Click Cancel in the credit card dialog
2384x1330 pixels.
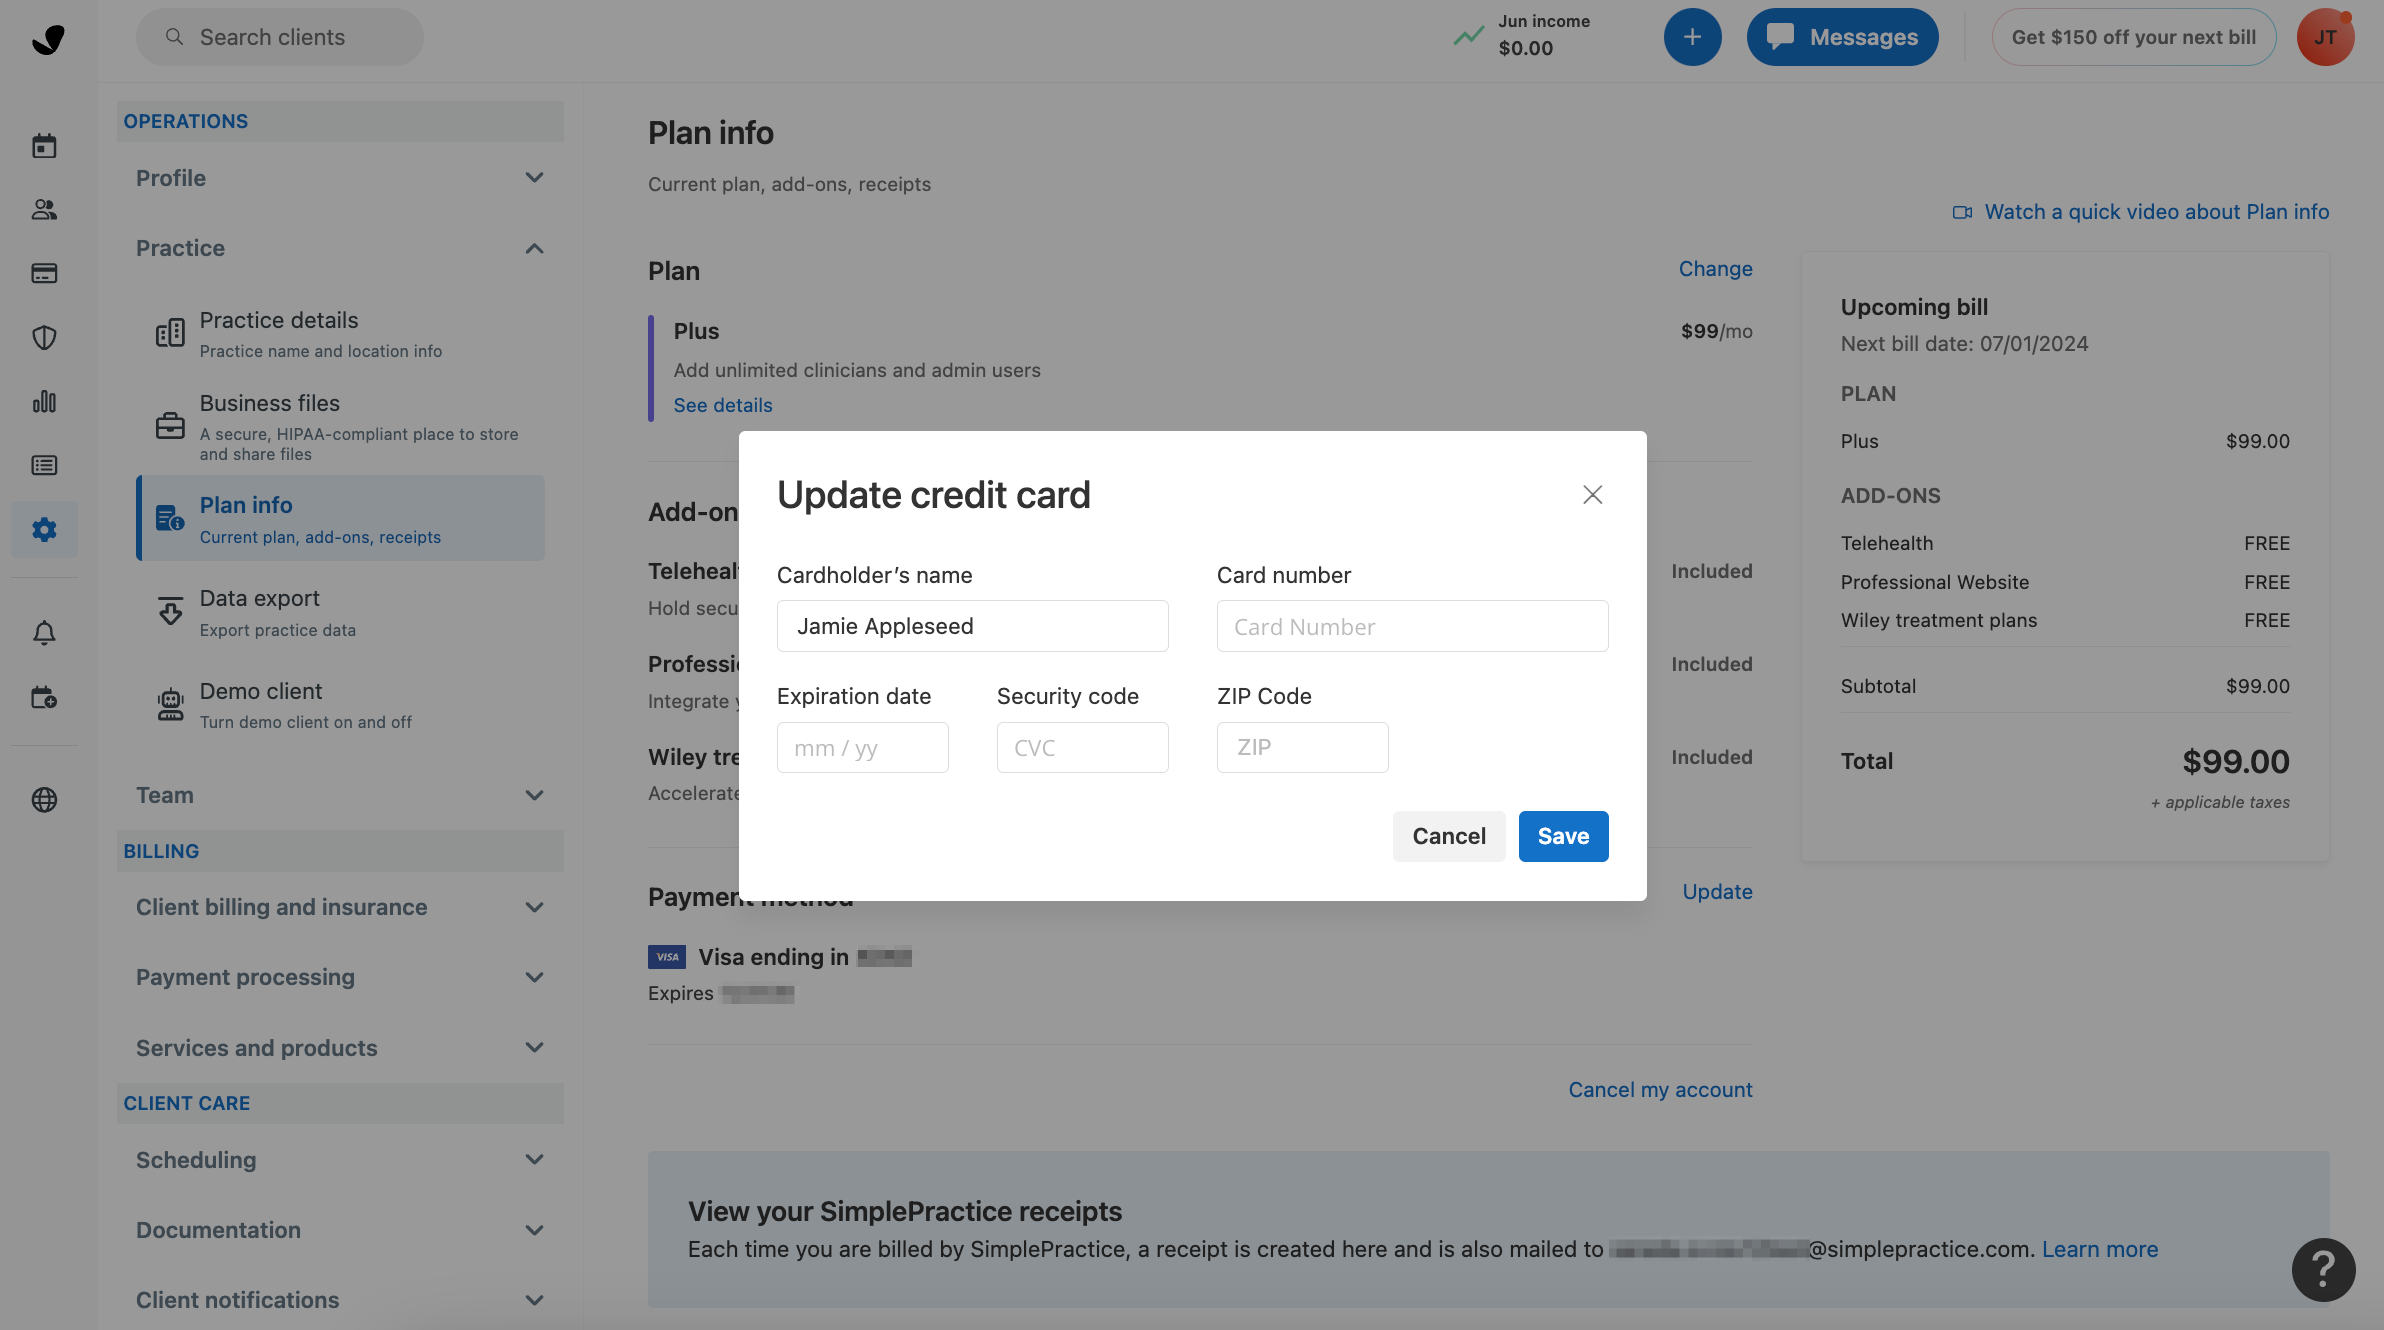[x=1448, y=836]
